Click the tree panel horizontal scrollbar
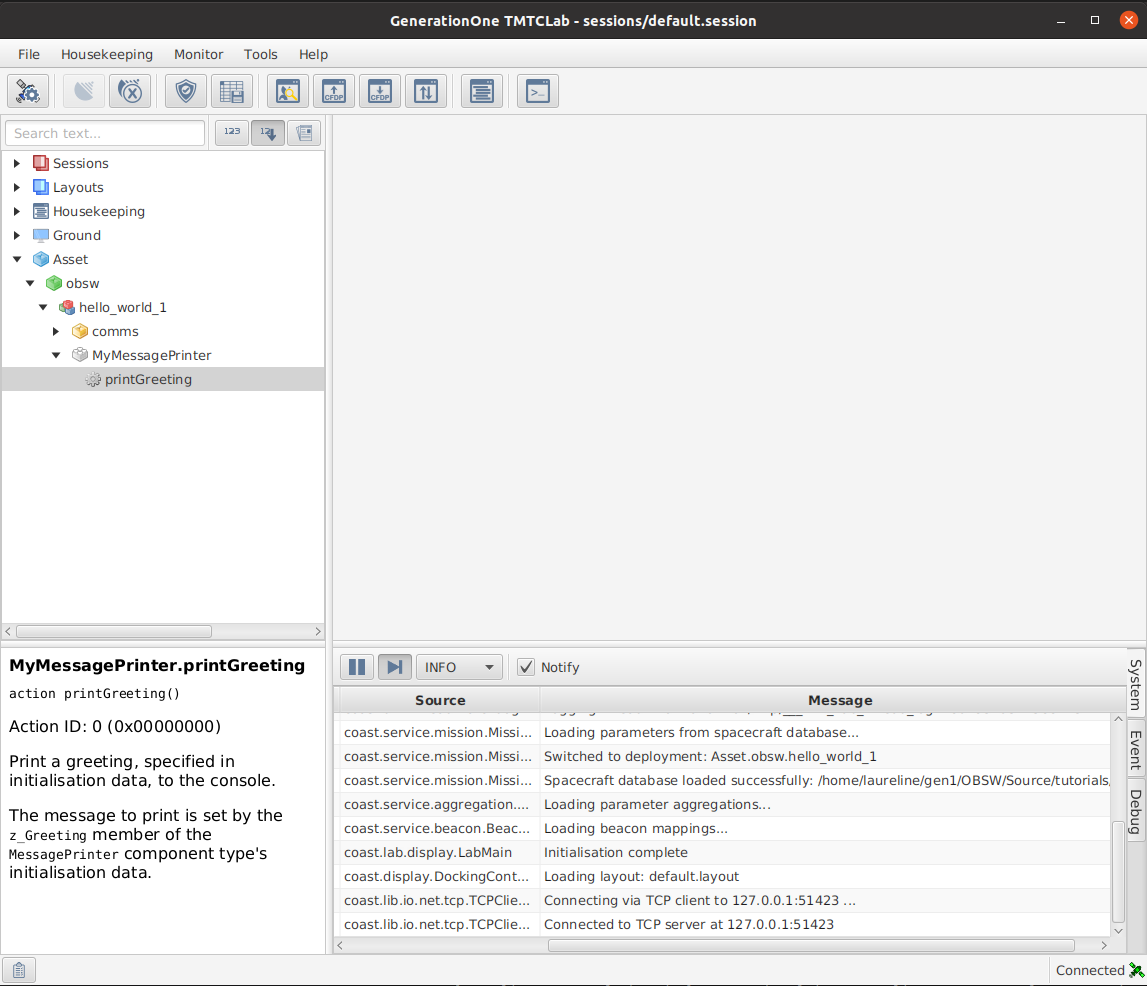This screenshot has height=986, width=1147. [114, 631]
